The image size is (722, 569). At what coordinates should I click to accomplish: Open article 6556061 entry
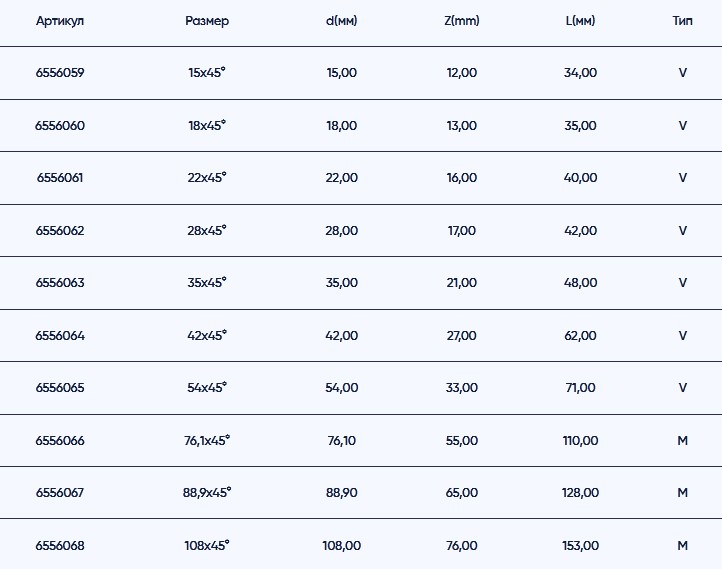tap(60, 178)
